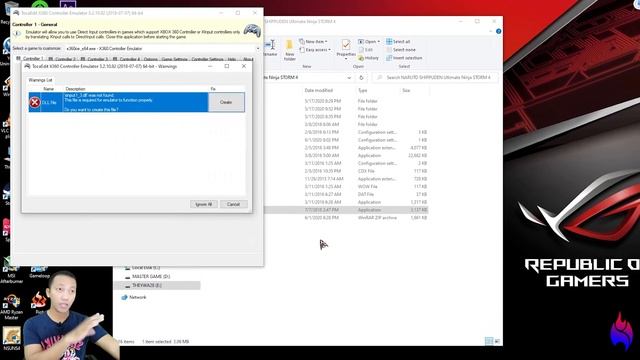
Task: Click Invert selection in Explorer ribbon
Action: tap(404, 58)
